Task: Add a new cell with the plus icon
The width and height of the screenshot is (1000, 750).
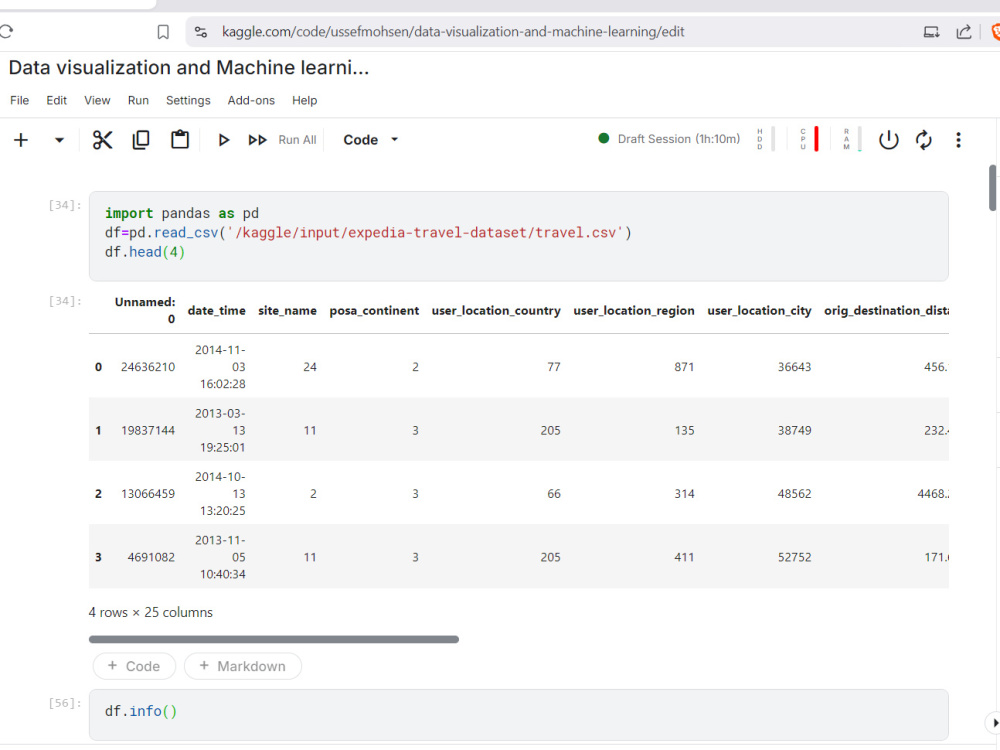Action: [21, 140]
